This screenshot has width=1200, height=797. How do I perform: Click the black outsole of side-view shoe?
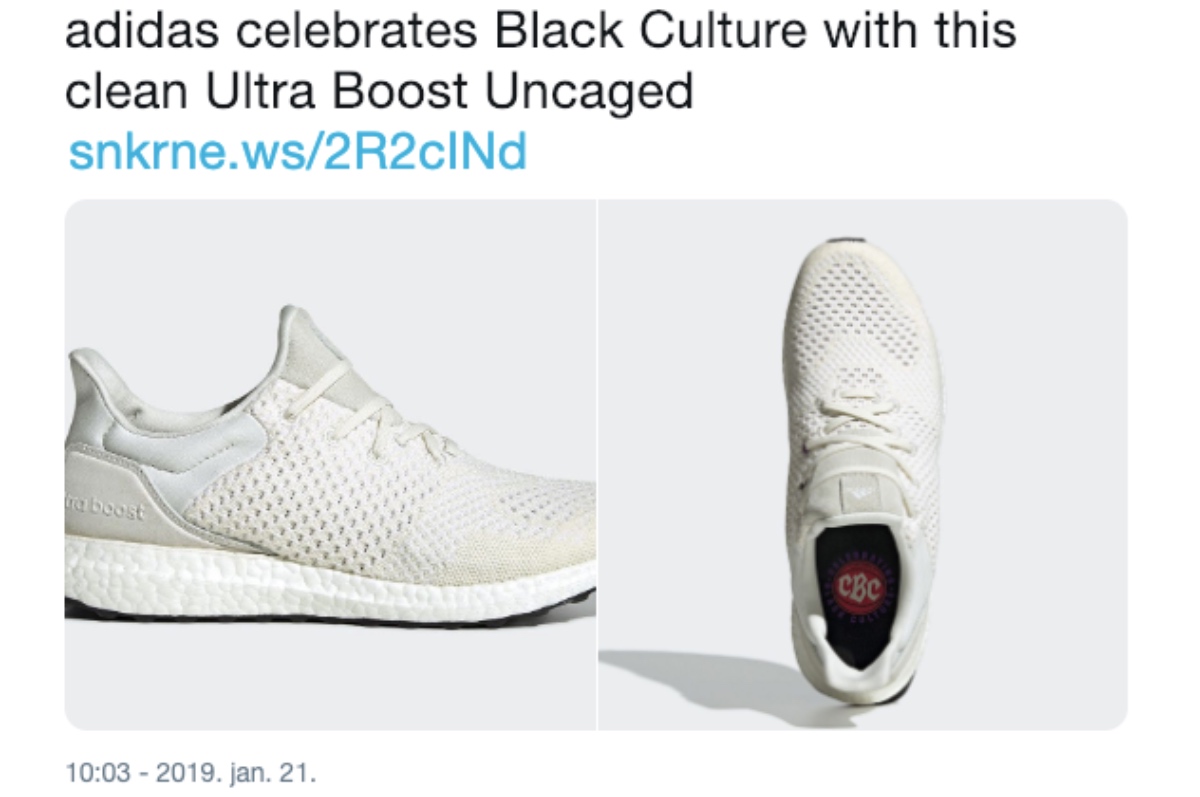point(330,619)
